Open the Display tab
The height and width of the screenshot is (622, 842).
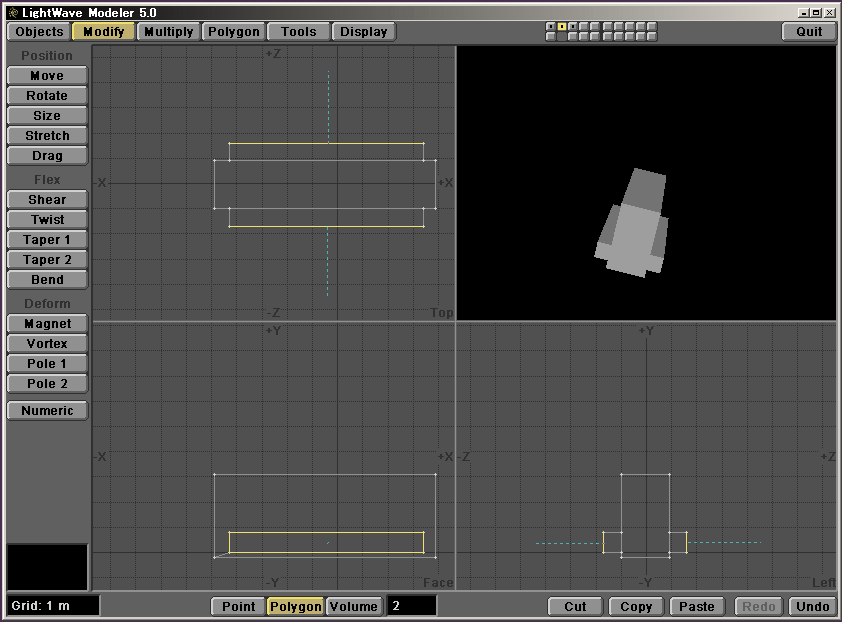(363, 32)
